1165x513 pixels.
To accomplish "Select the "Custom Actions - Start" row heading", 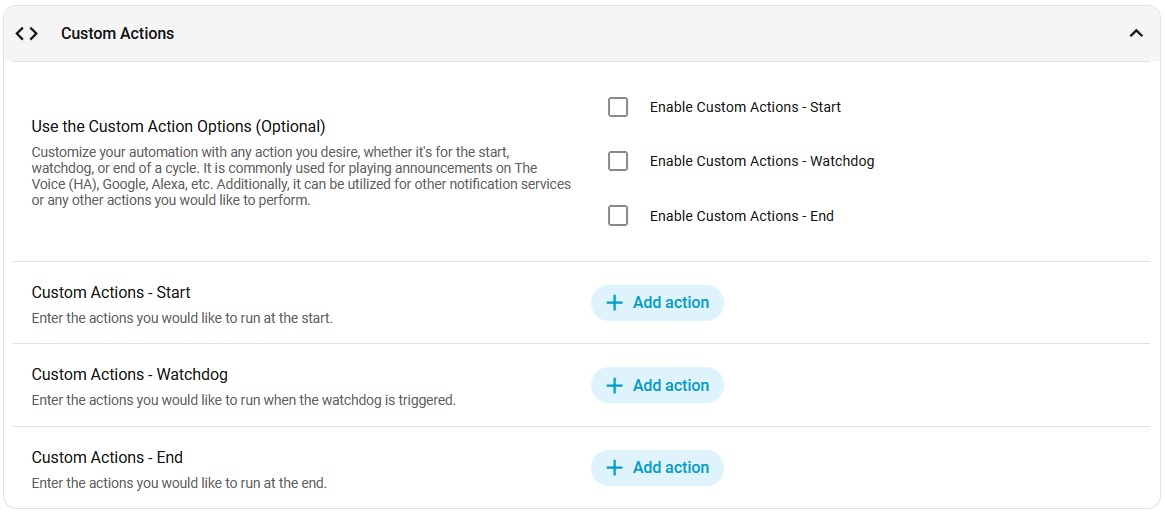I will [x=111, y=293].
